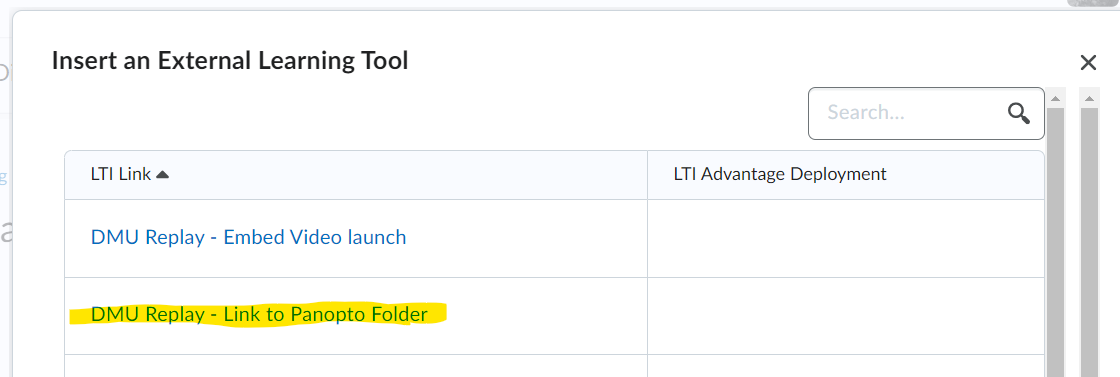
Task: Click the dialog title Insert an External Learning Tool
Action: (230, 61)
